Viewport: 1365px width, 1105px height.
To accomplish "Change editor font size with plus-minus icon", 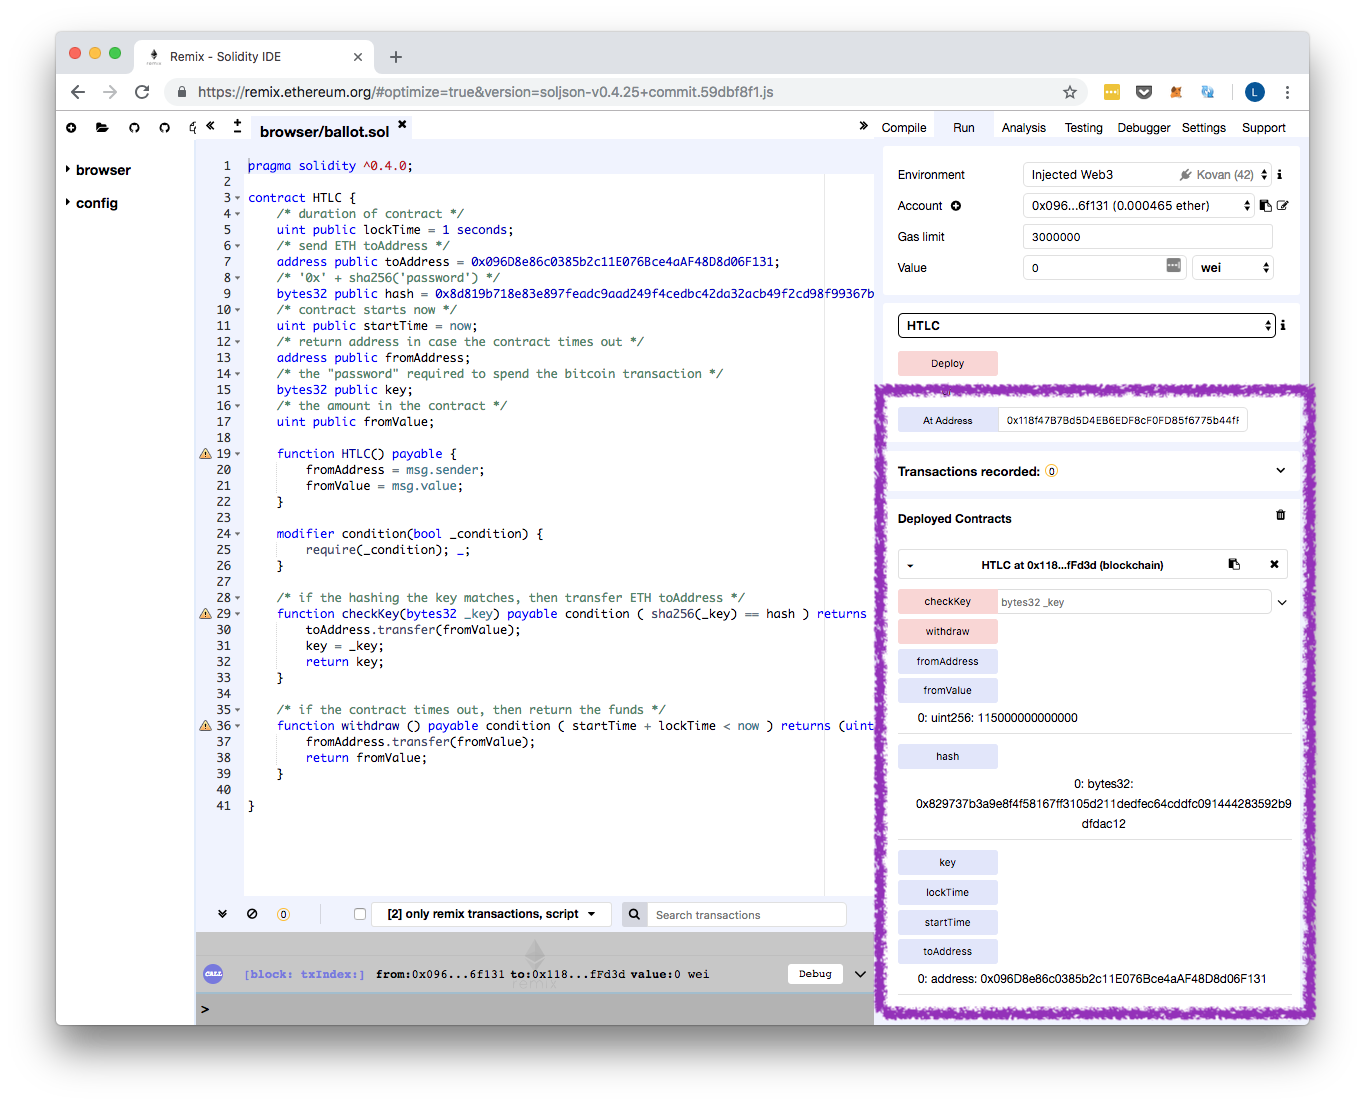I will 237,126.
